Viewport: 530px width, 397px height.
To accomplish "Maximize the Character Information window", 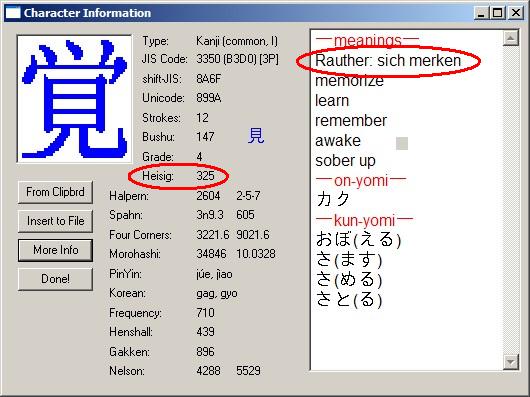I will pos(498,13).
